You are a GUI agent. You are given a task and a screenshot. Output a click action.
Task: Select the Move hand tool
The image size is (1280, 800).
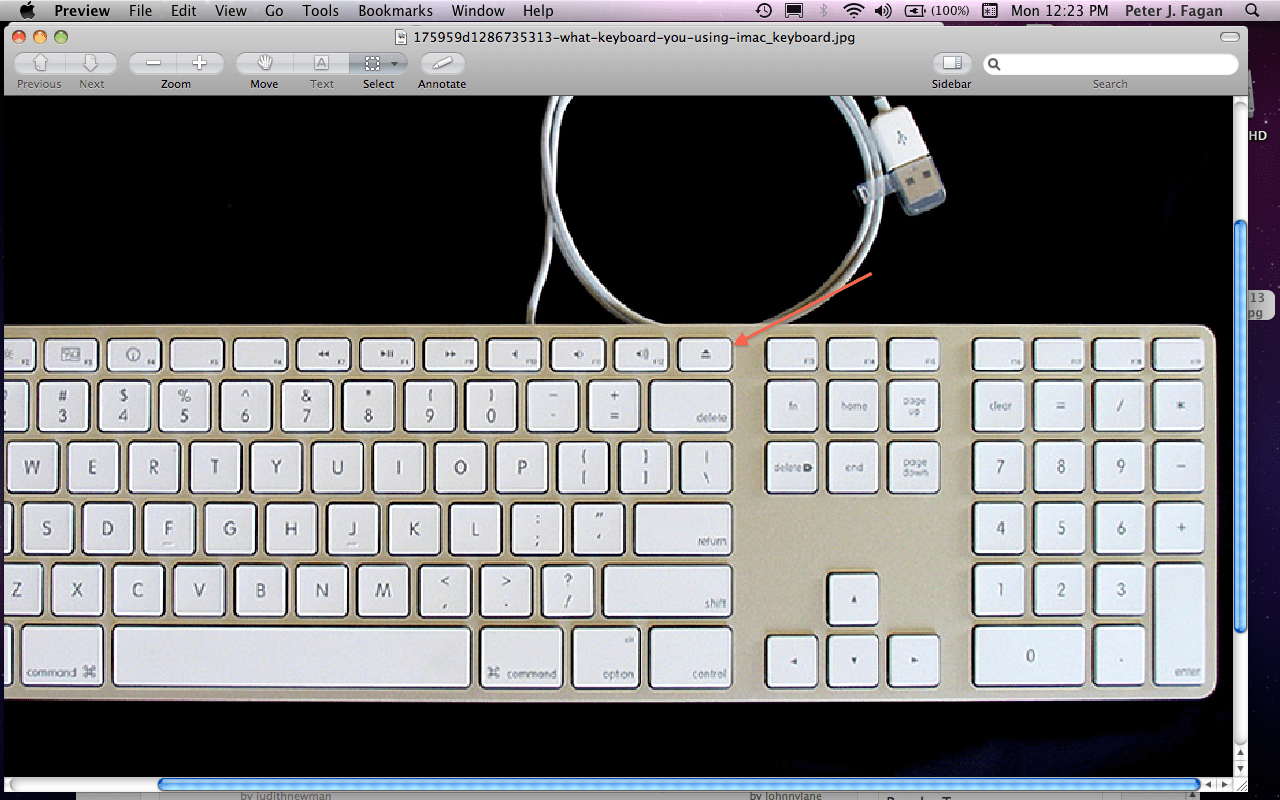coord(263,63)
